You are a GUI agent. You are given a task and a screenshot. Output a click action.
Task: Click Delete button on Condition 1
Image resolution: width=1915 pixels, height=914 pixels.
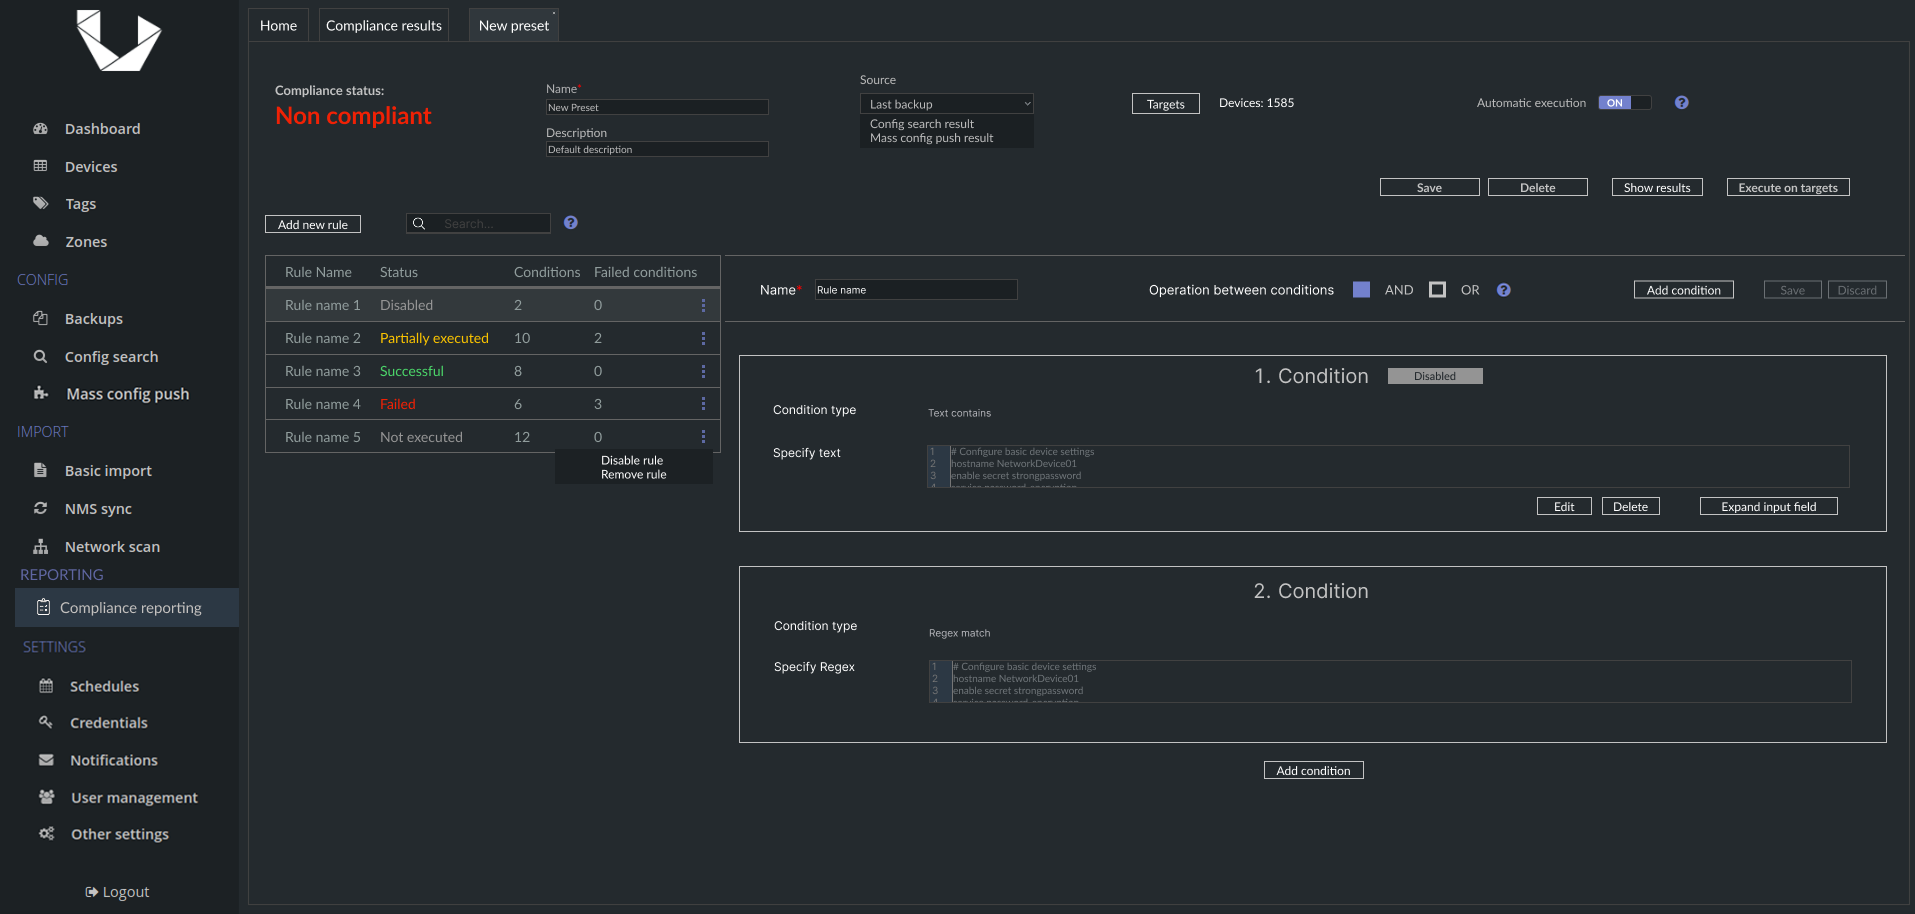pos(1631,507)
